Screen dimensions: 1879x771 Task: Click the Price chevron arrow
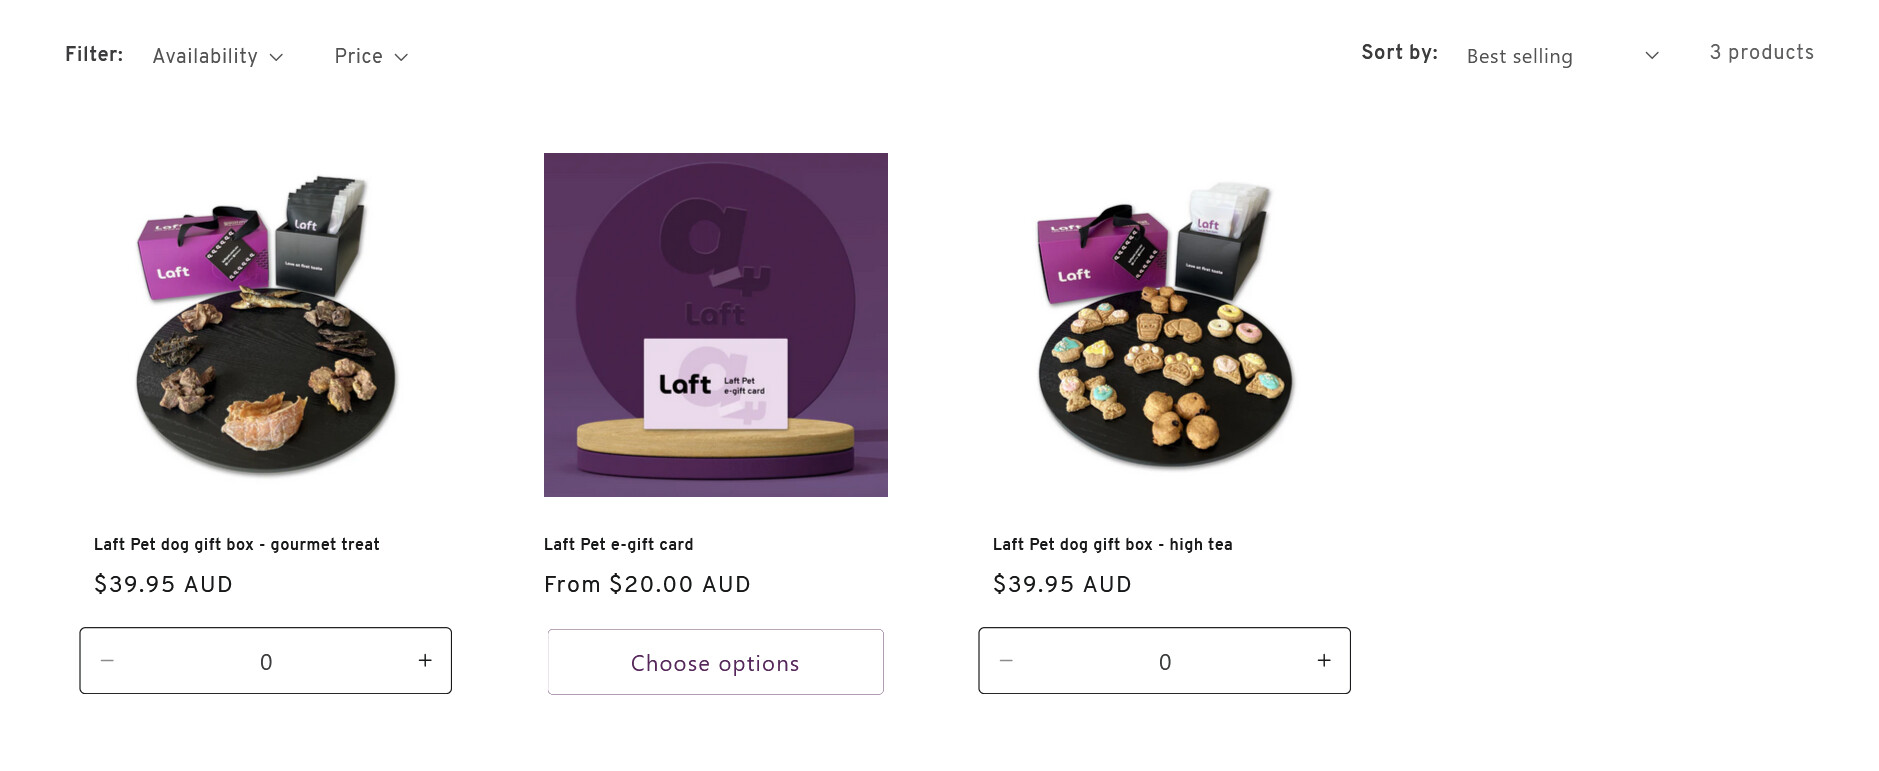click(401, 57)
